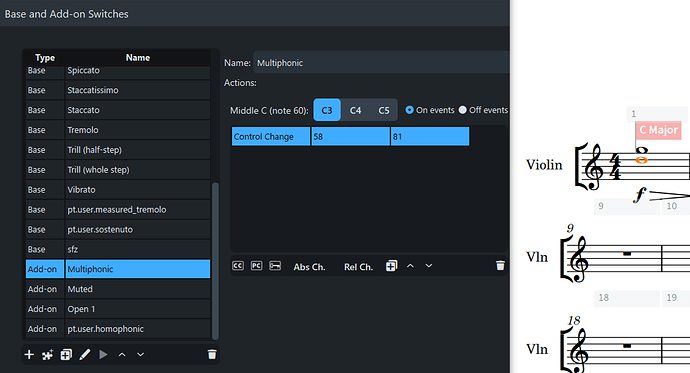Select the pt.user.measured_tremolo row
The width and height of the screenshot is (690, 373).
118,209
